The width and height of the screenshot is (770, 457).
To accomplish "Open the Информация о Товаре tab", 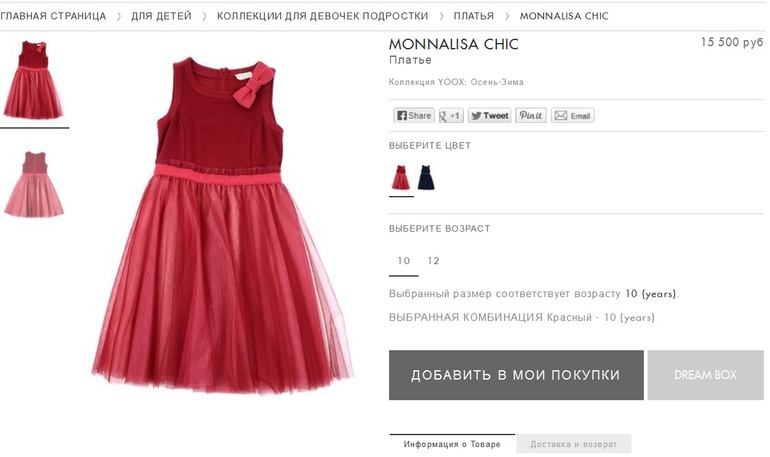I will coord(452,444).
